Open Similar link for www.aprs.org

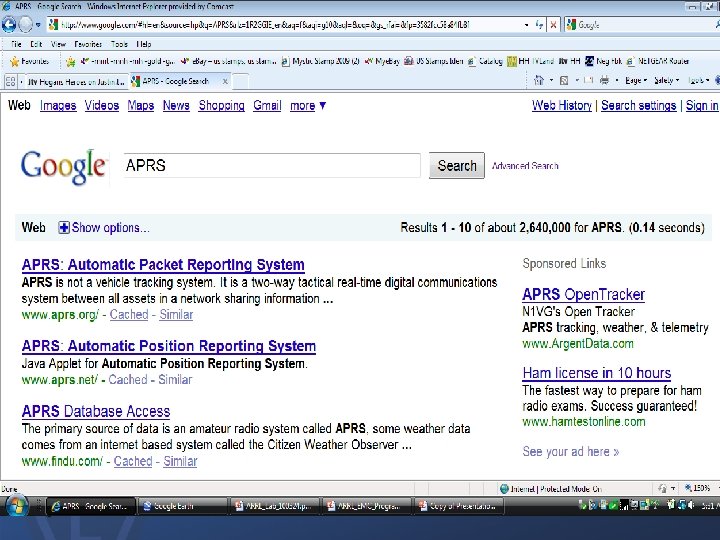pos(176,315)
